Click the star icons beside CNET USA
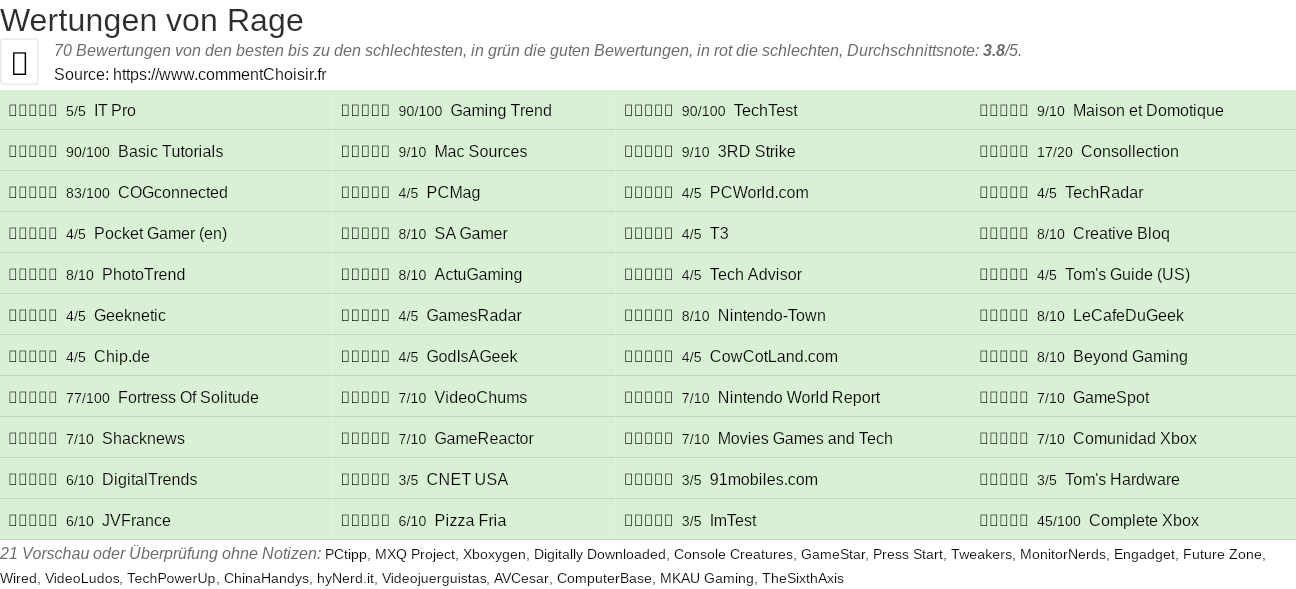 pos(366,480)
